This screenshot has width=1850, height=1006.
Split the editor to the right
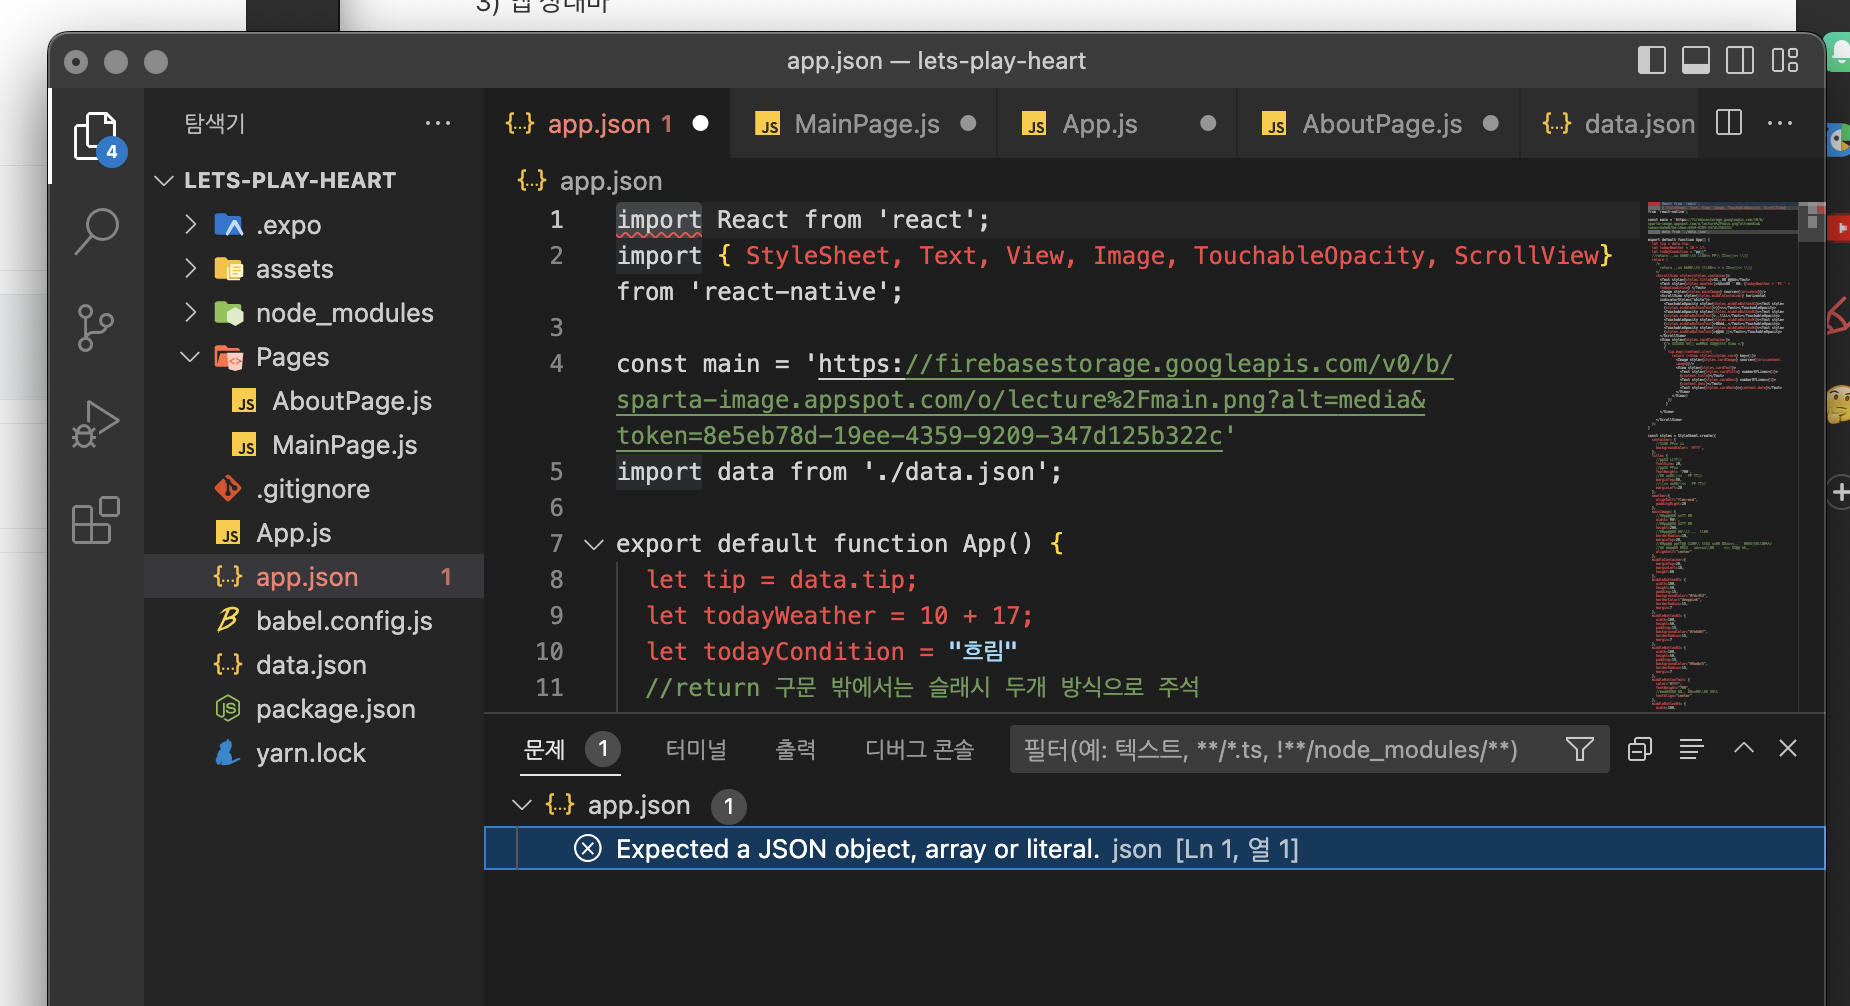click(x=1729, y=123)
